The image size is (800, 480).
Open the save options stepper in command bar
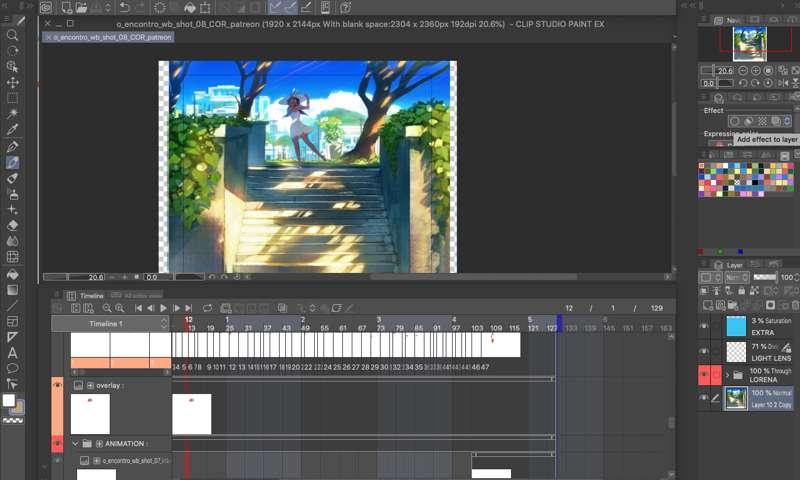click(x=108, y=7)
